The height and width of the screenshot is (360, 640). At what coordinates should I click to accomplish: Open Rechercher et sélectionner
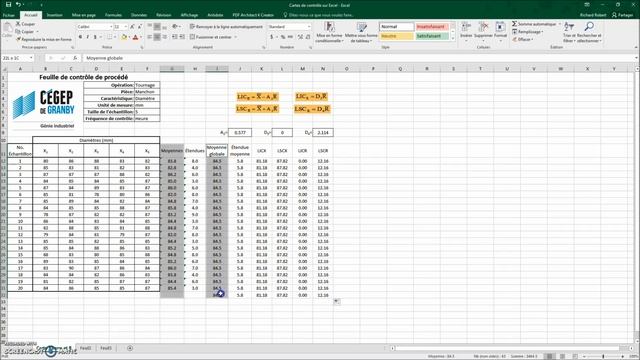tap(589, 32)
